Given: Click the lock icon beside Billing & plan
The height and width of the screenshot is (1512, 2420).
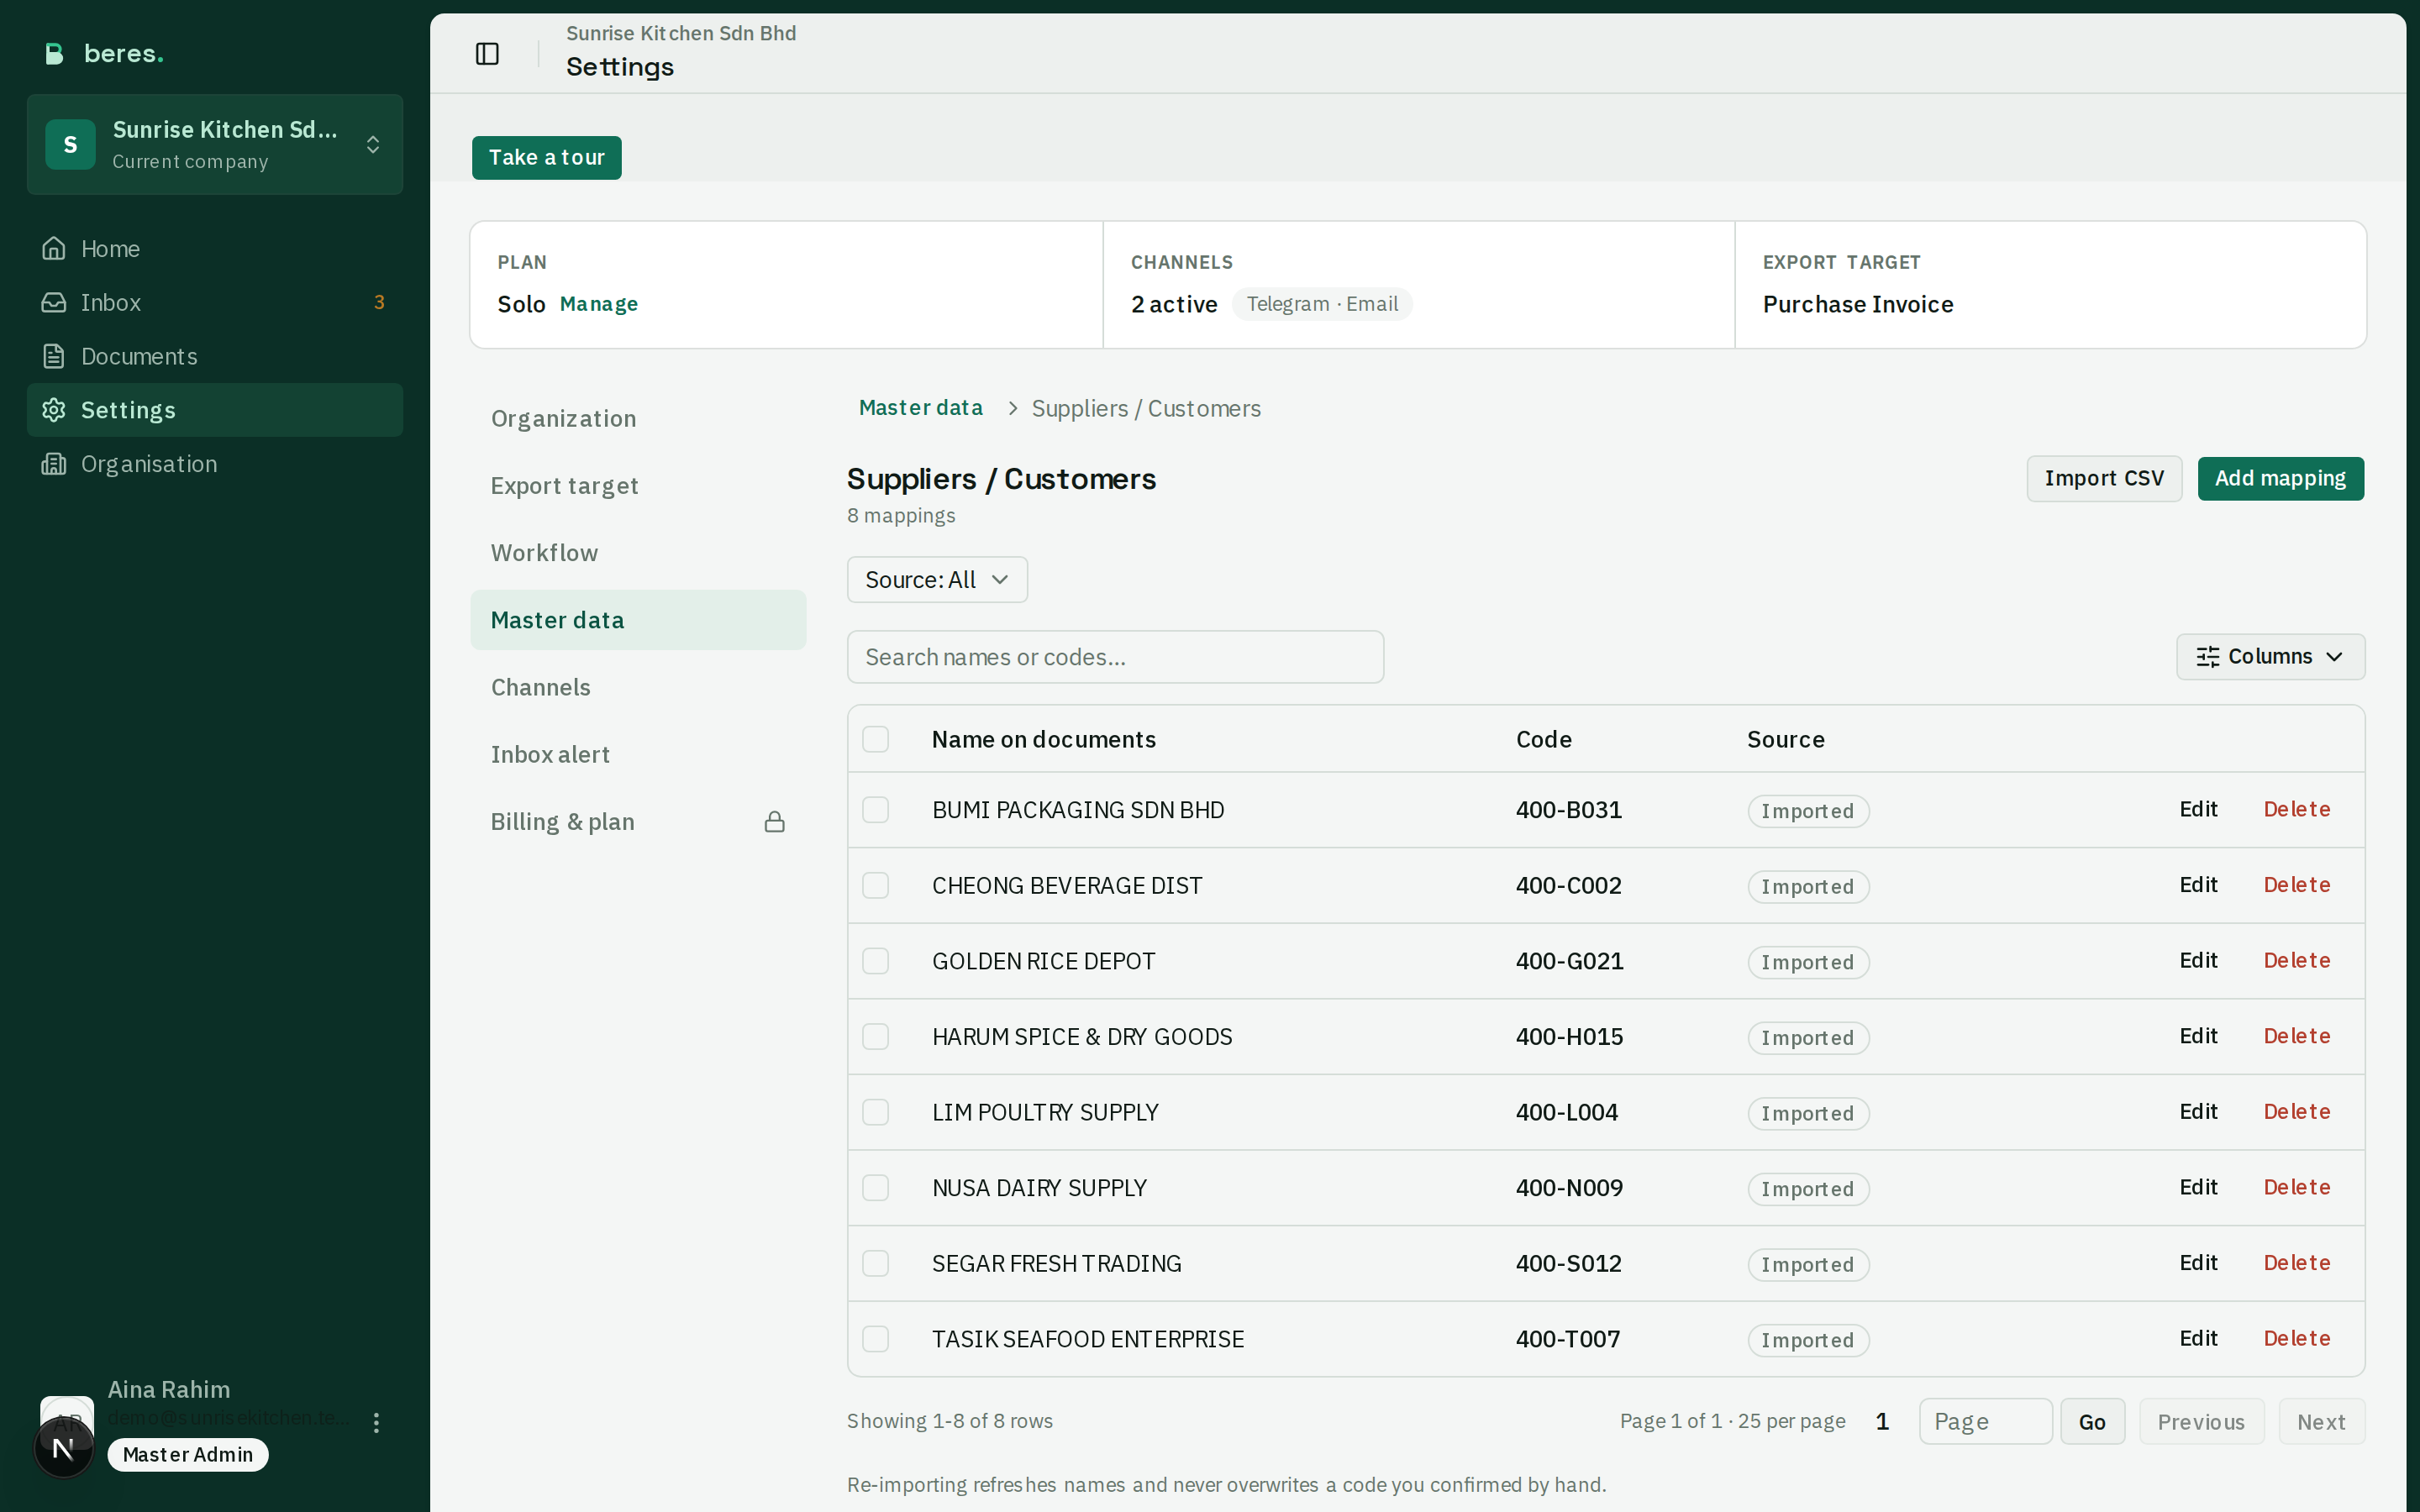Looking at the screenshot, I should 774,822.
